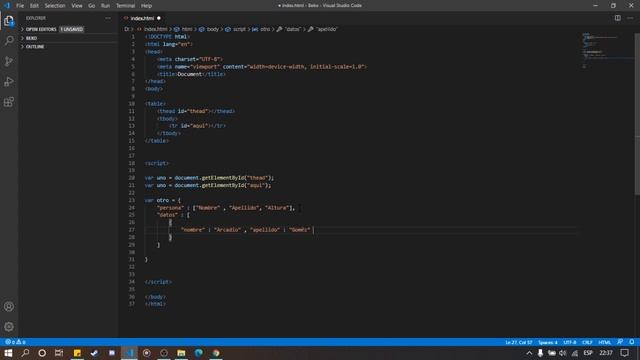Open the Terminal menu
The height and width of the screenshot is (360, 640).
tap(125, 6)
